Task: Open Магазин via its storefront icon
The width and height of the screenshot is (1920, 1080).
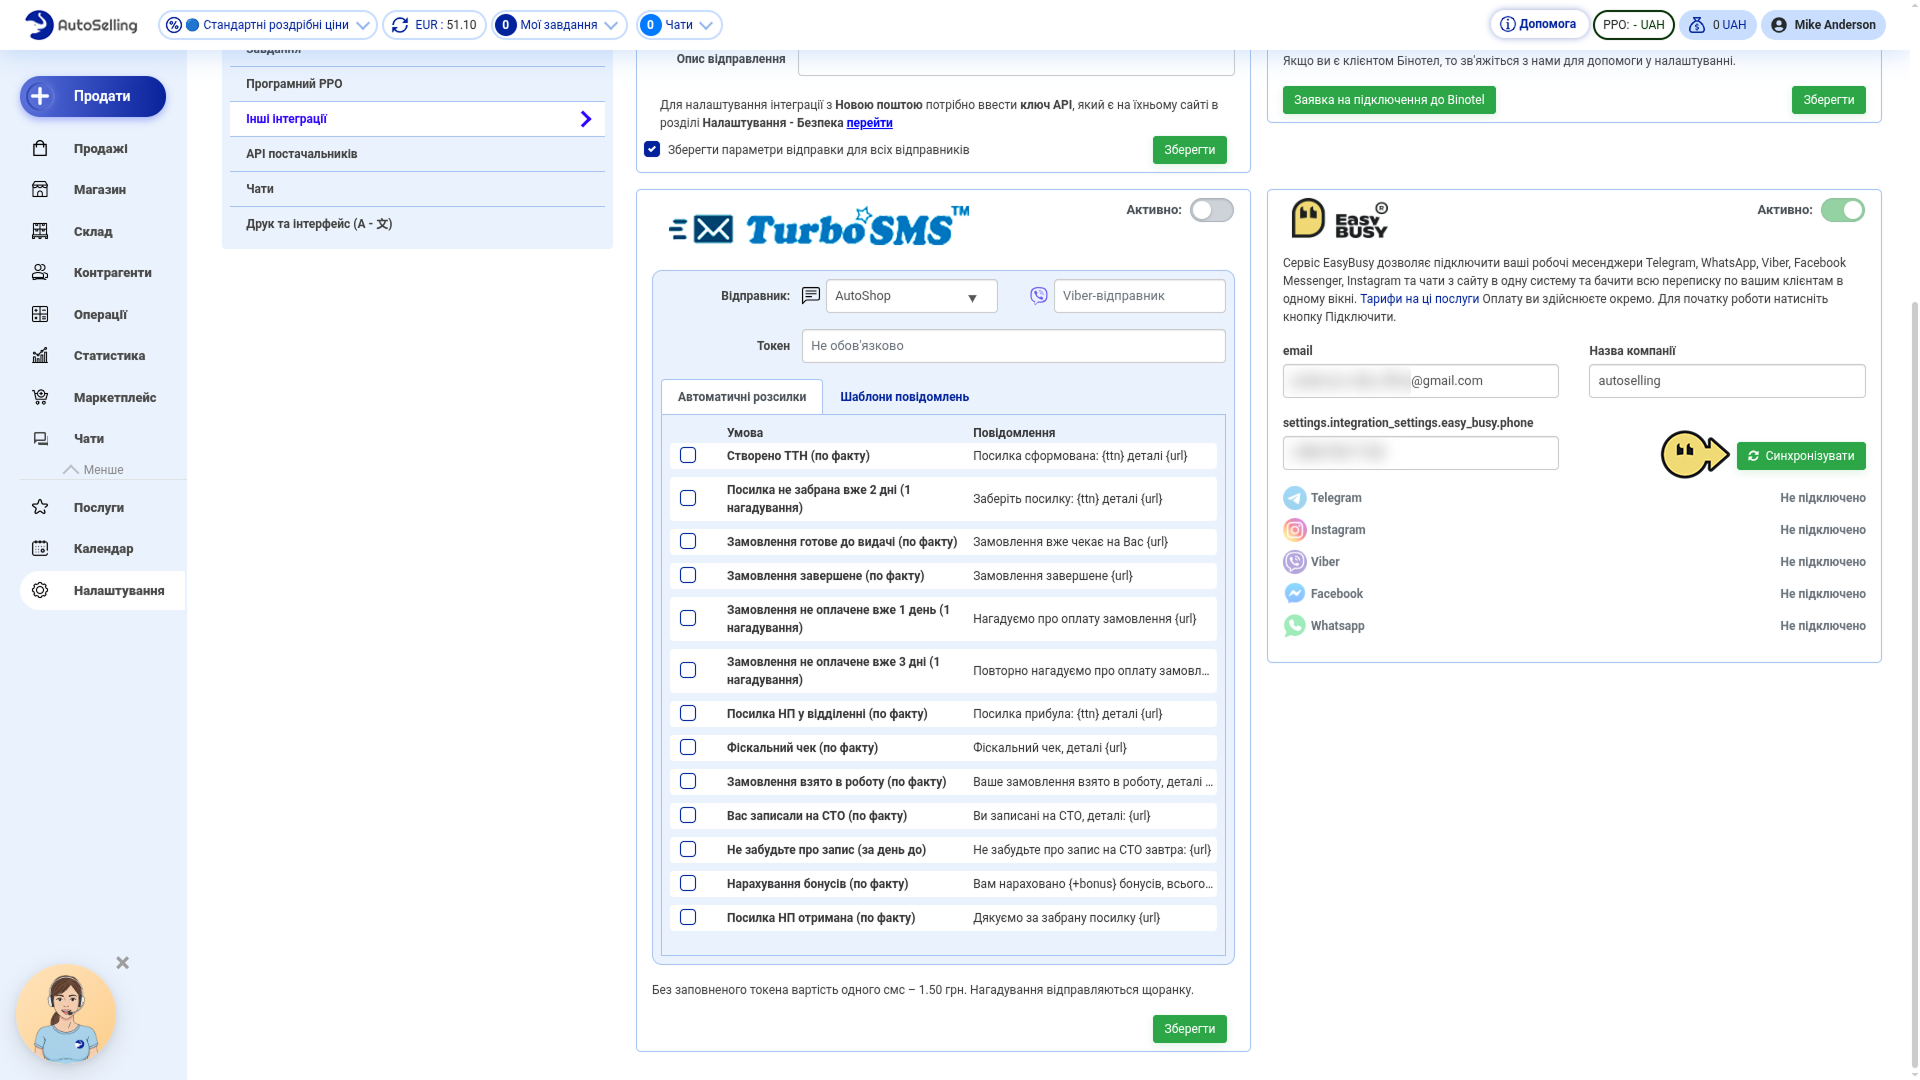Action: pyautogui.click(x=40, y=189)
